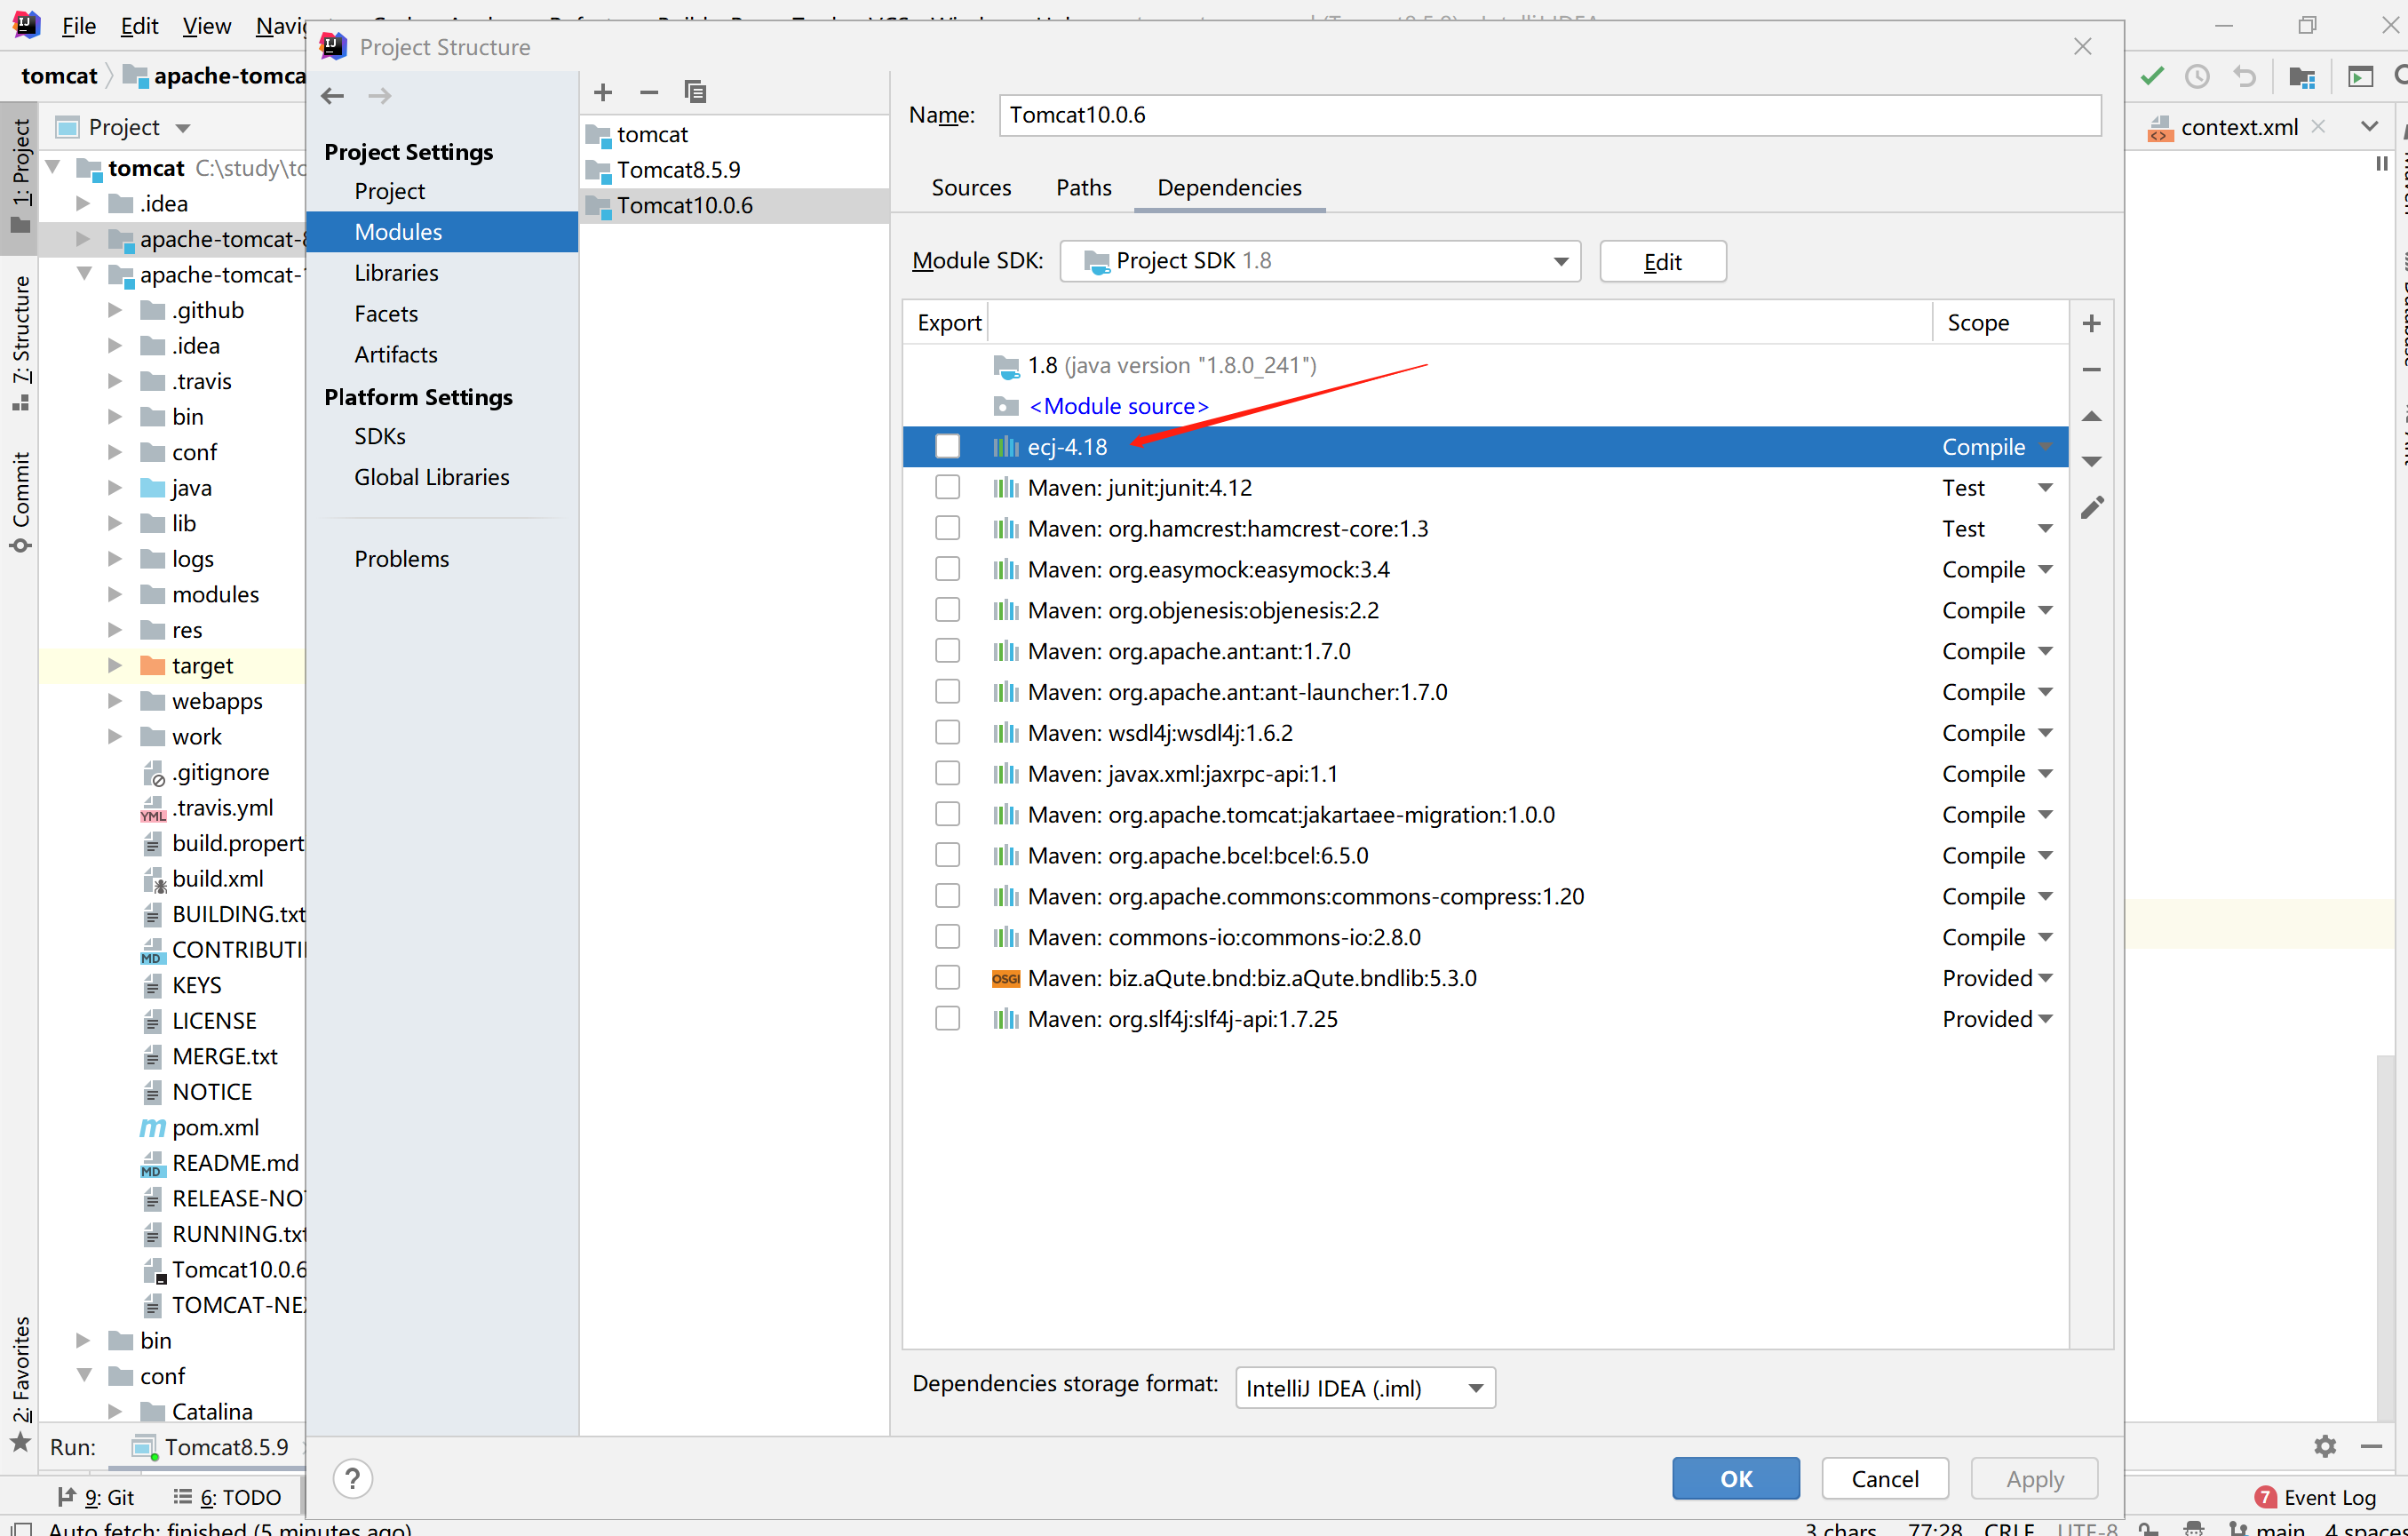Click the module Name input field
Viewport: 2408px width, 1536px height.
(1549, 115)
